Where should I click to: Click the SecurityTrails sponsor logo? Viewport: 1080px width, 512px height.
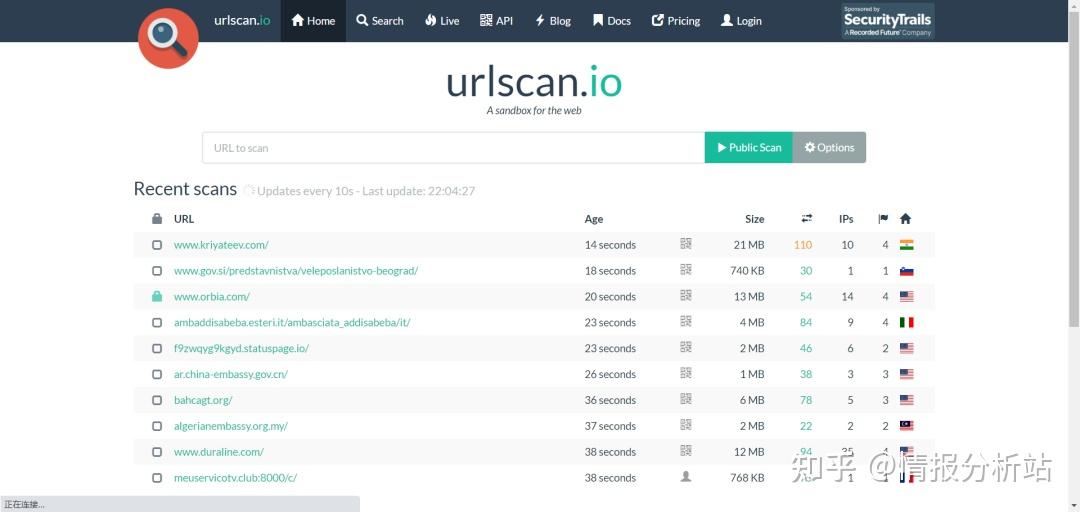(887, 21)
